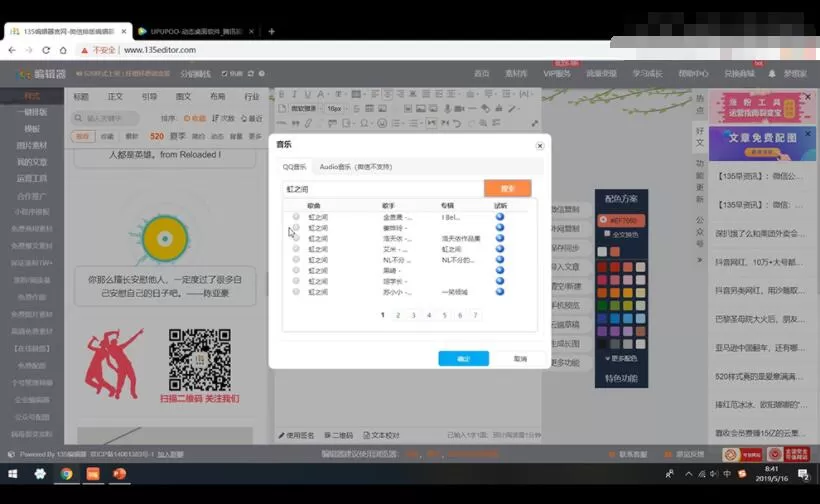The width and height of the screenshot is (820, 504).
Task: Switch to Audio音乐 tab
Action: click(x=356, y=167)
